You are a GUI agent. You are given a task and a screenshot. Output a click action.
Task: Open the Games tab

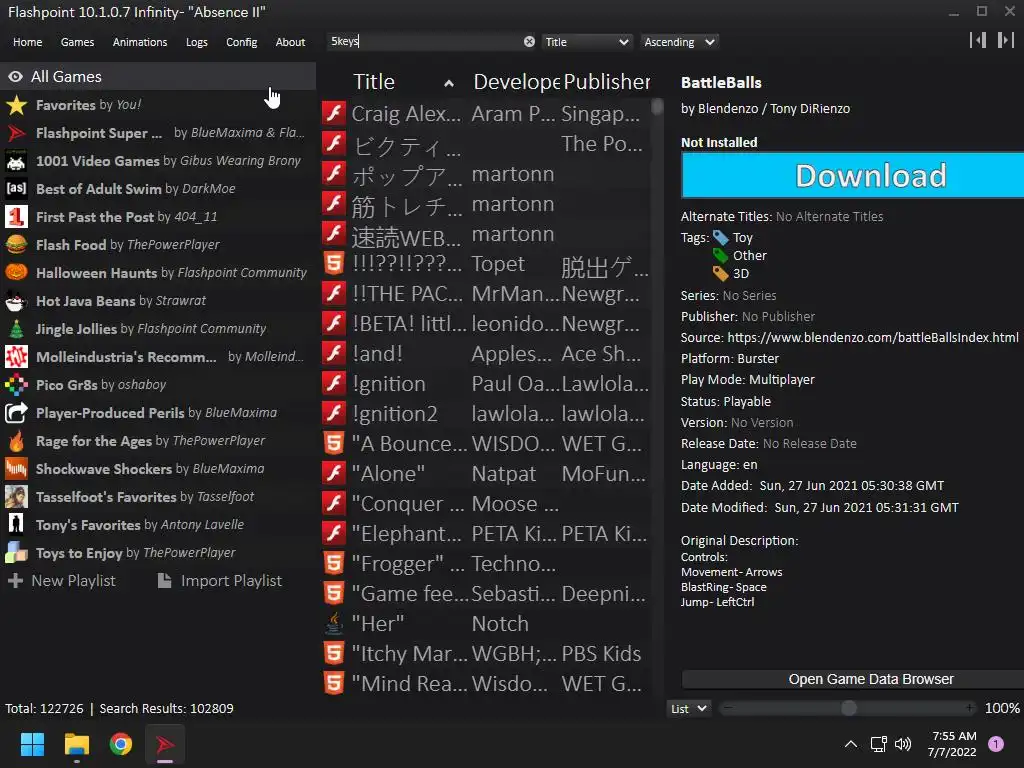(77, 42)
